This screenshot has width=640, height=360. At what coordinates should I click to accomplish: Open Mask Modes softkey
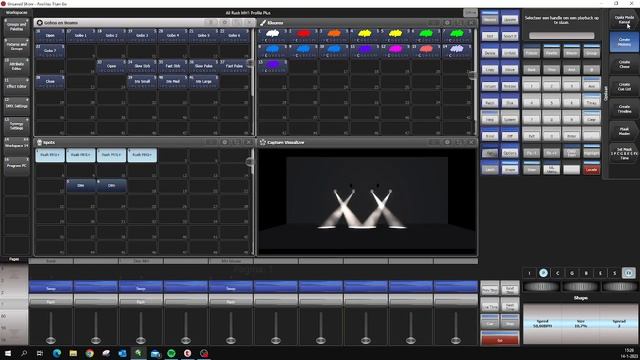pos(624,131)
